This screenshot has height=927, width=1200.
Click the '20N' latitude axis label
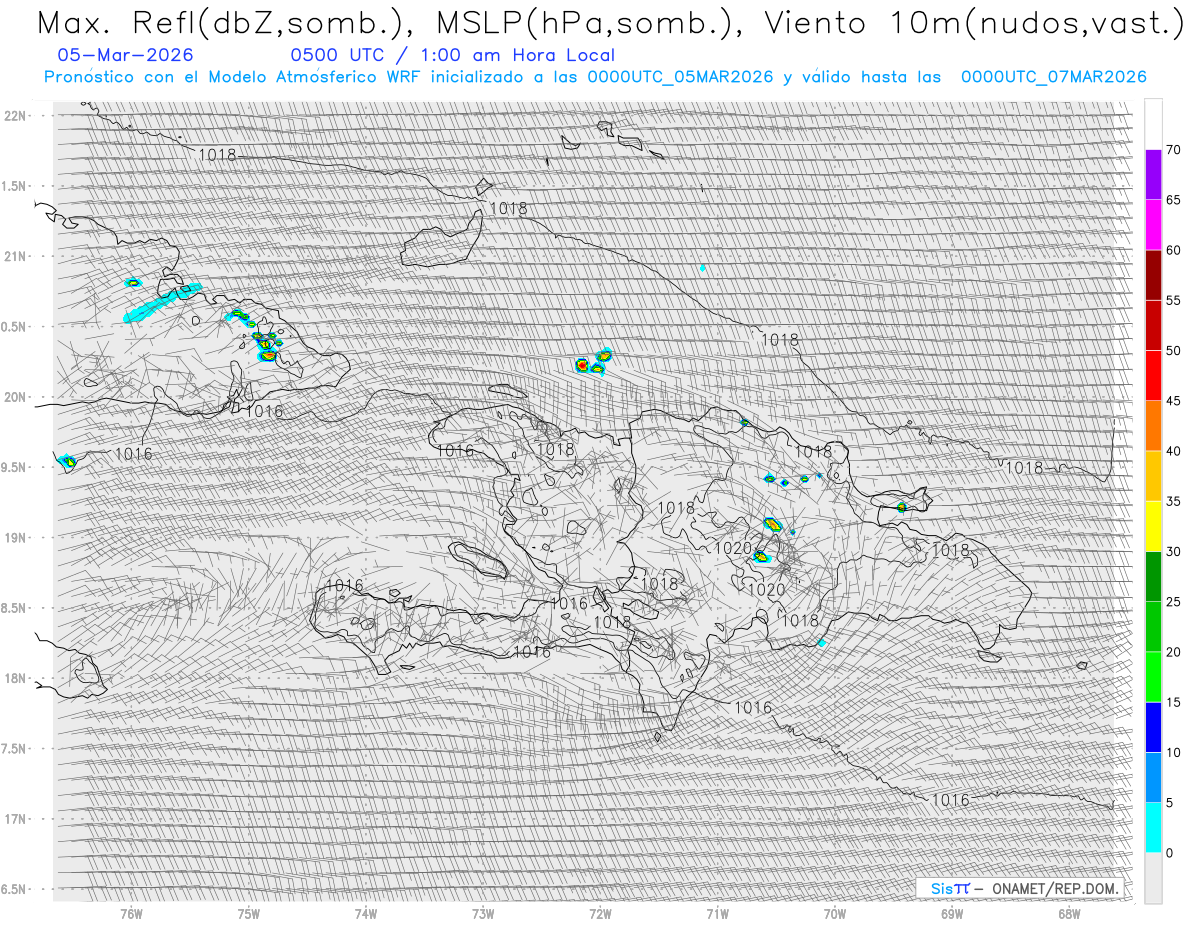pyautogui.click(x=16, y=397)
